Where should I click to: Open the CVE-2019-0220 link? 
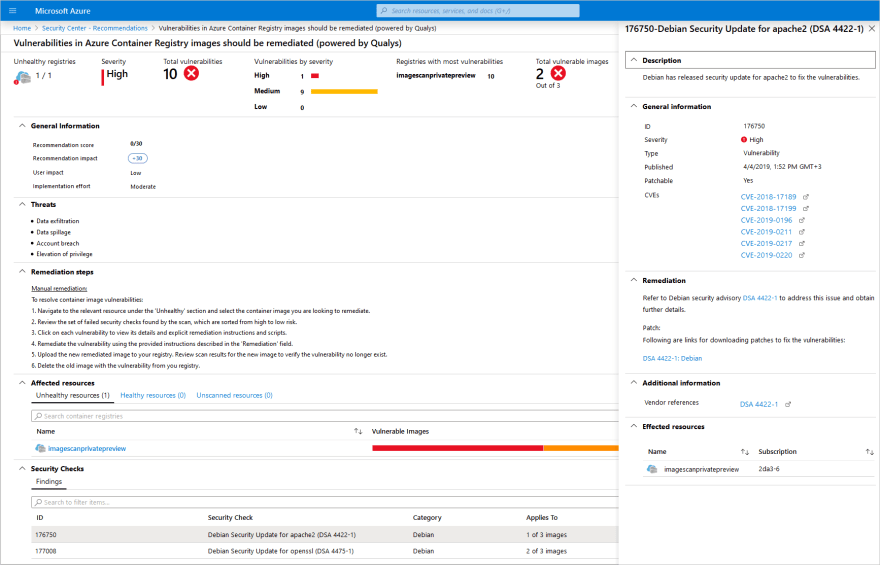[766, 255]
